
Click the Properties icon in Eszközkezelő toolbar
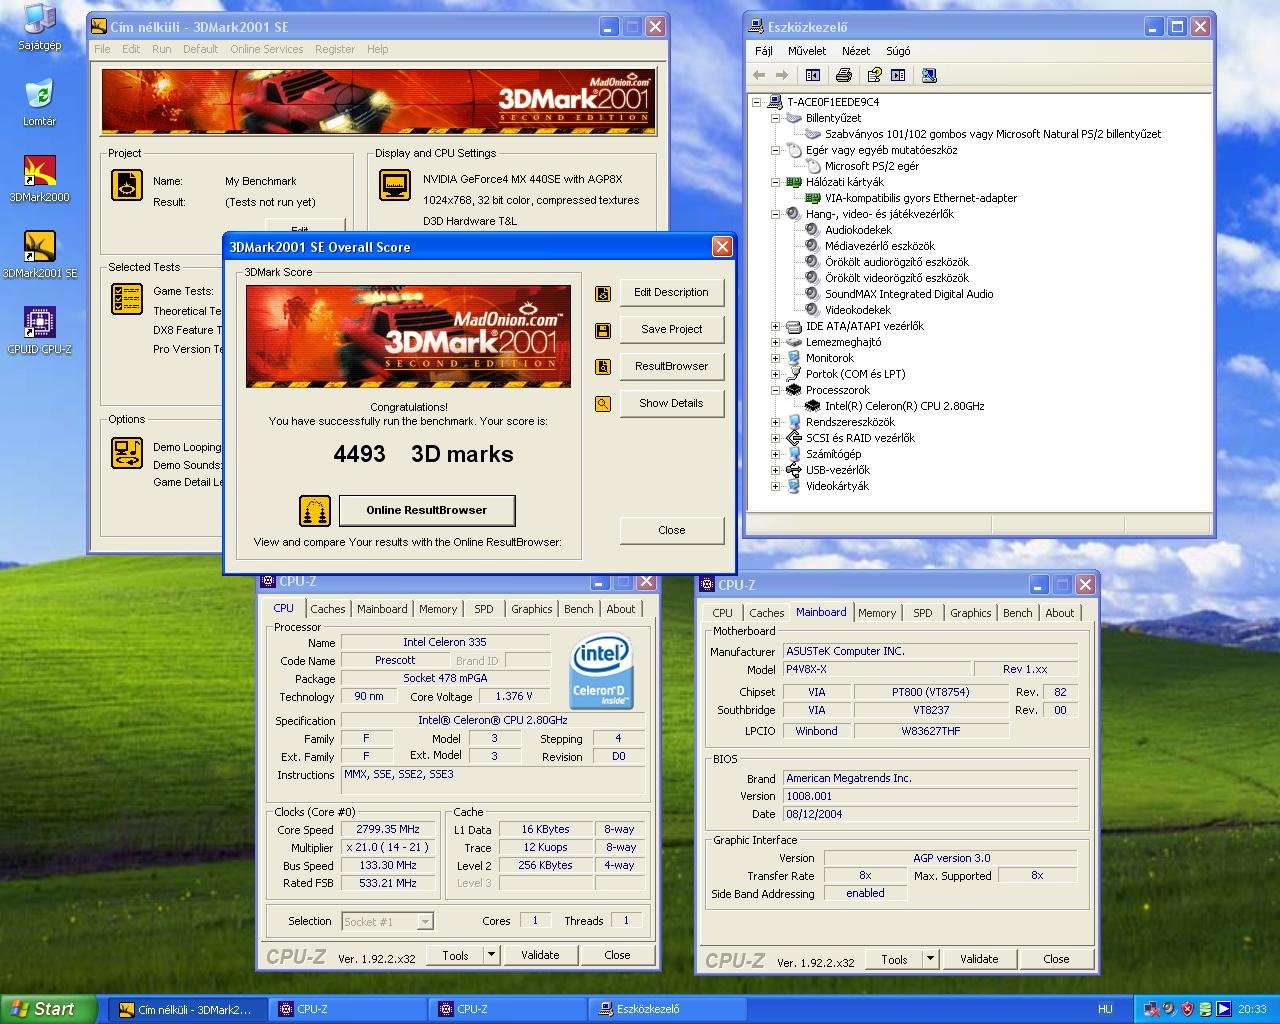875,75
